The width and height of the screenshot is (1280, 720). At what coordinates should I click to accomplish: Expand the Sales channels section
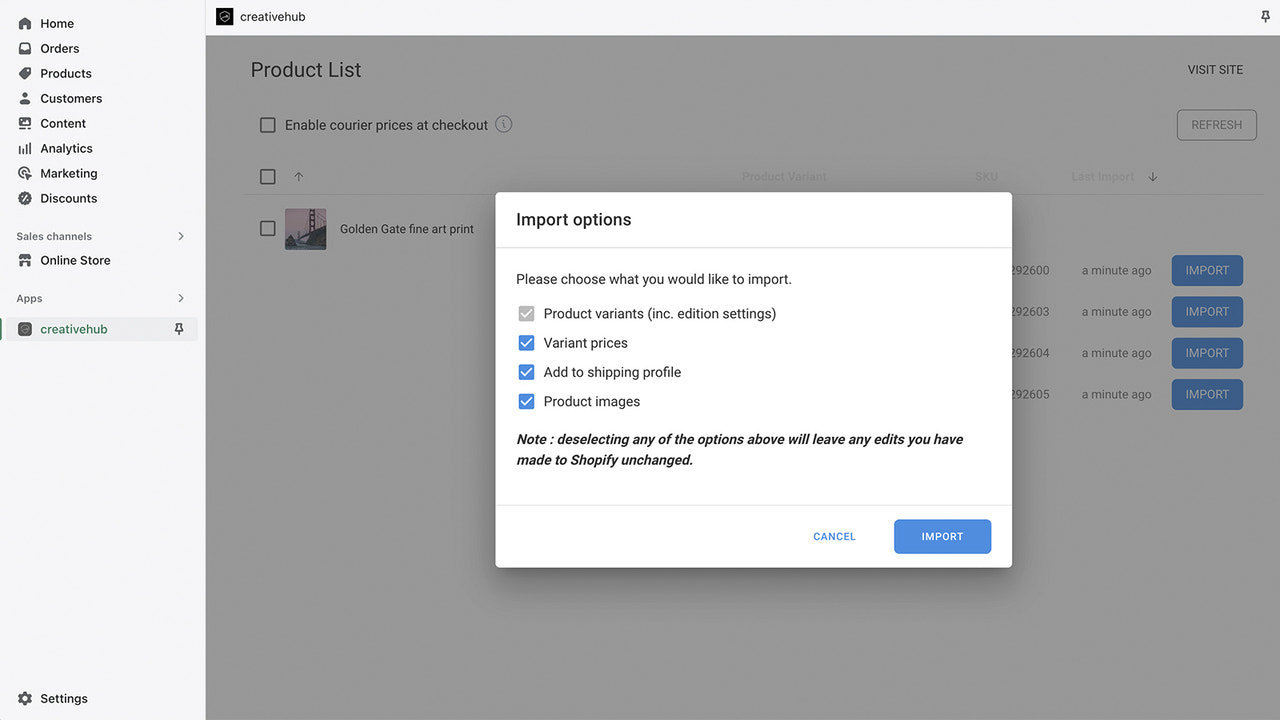[181, 236]
